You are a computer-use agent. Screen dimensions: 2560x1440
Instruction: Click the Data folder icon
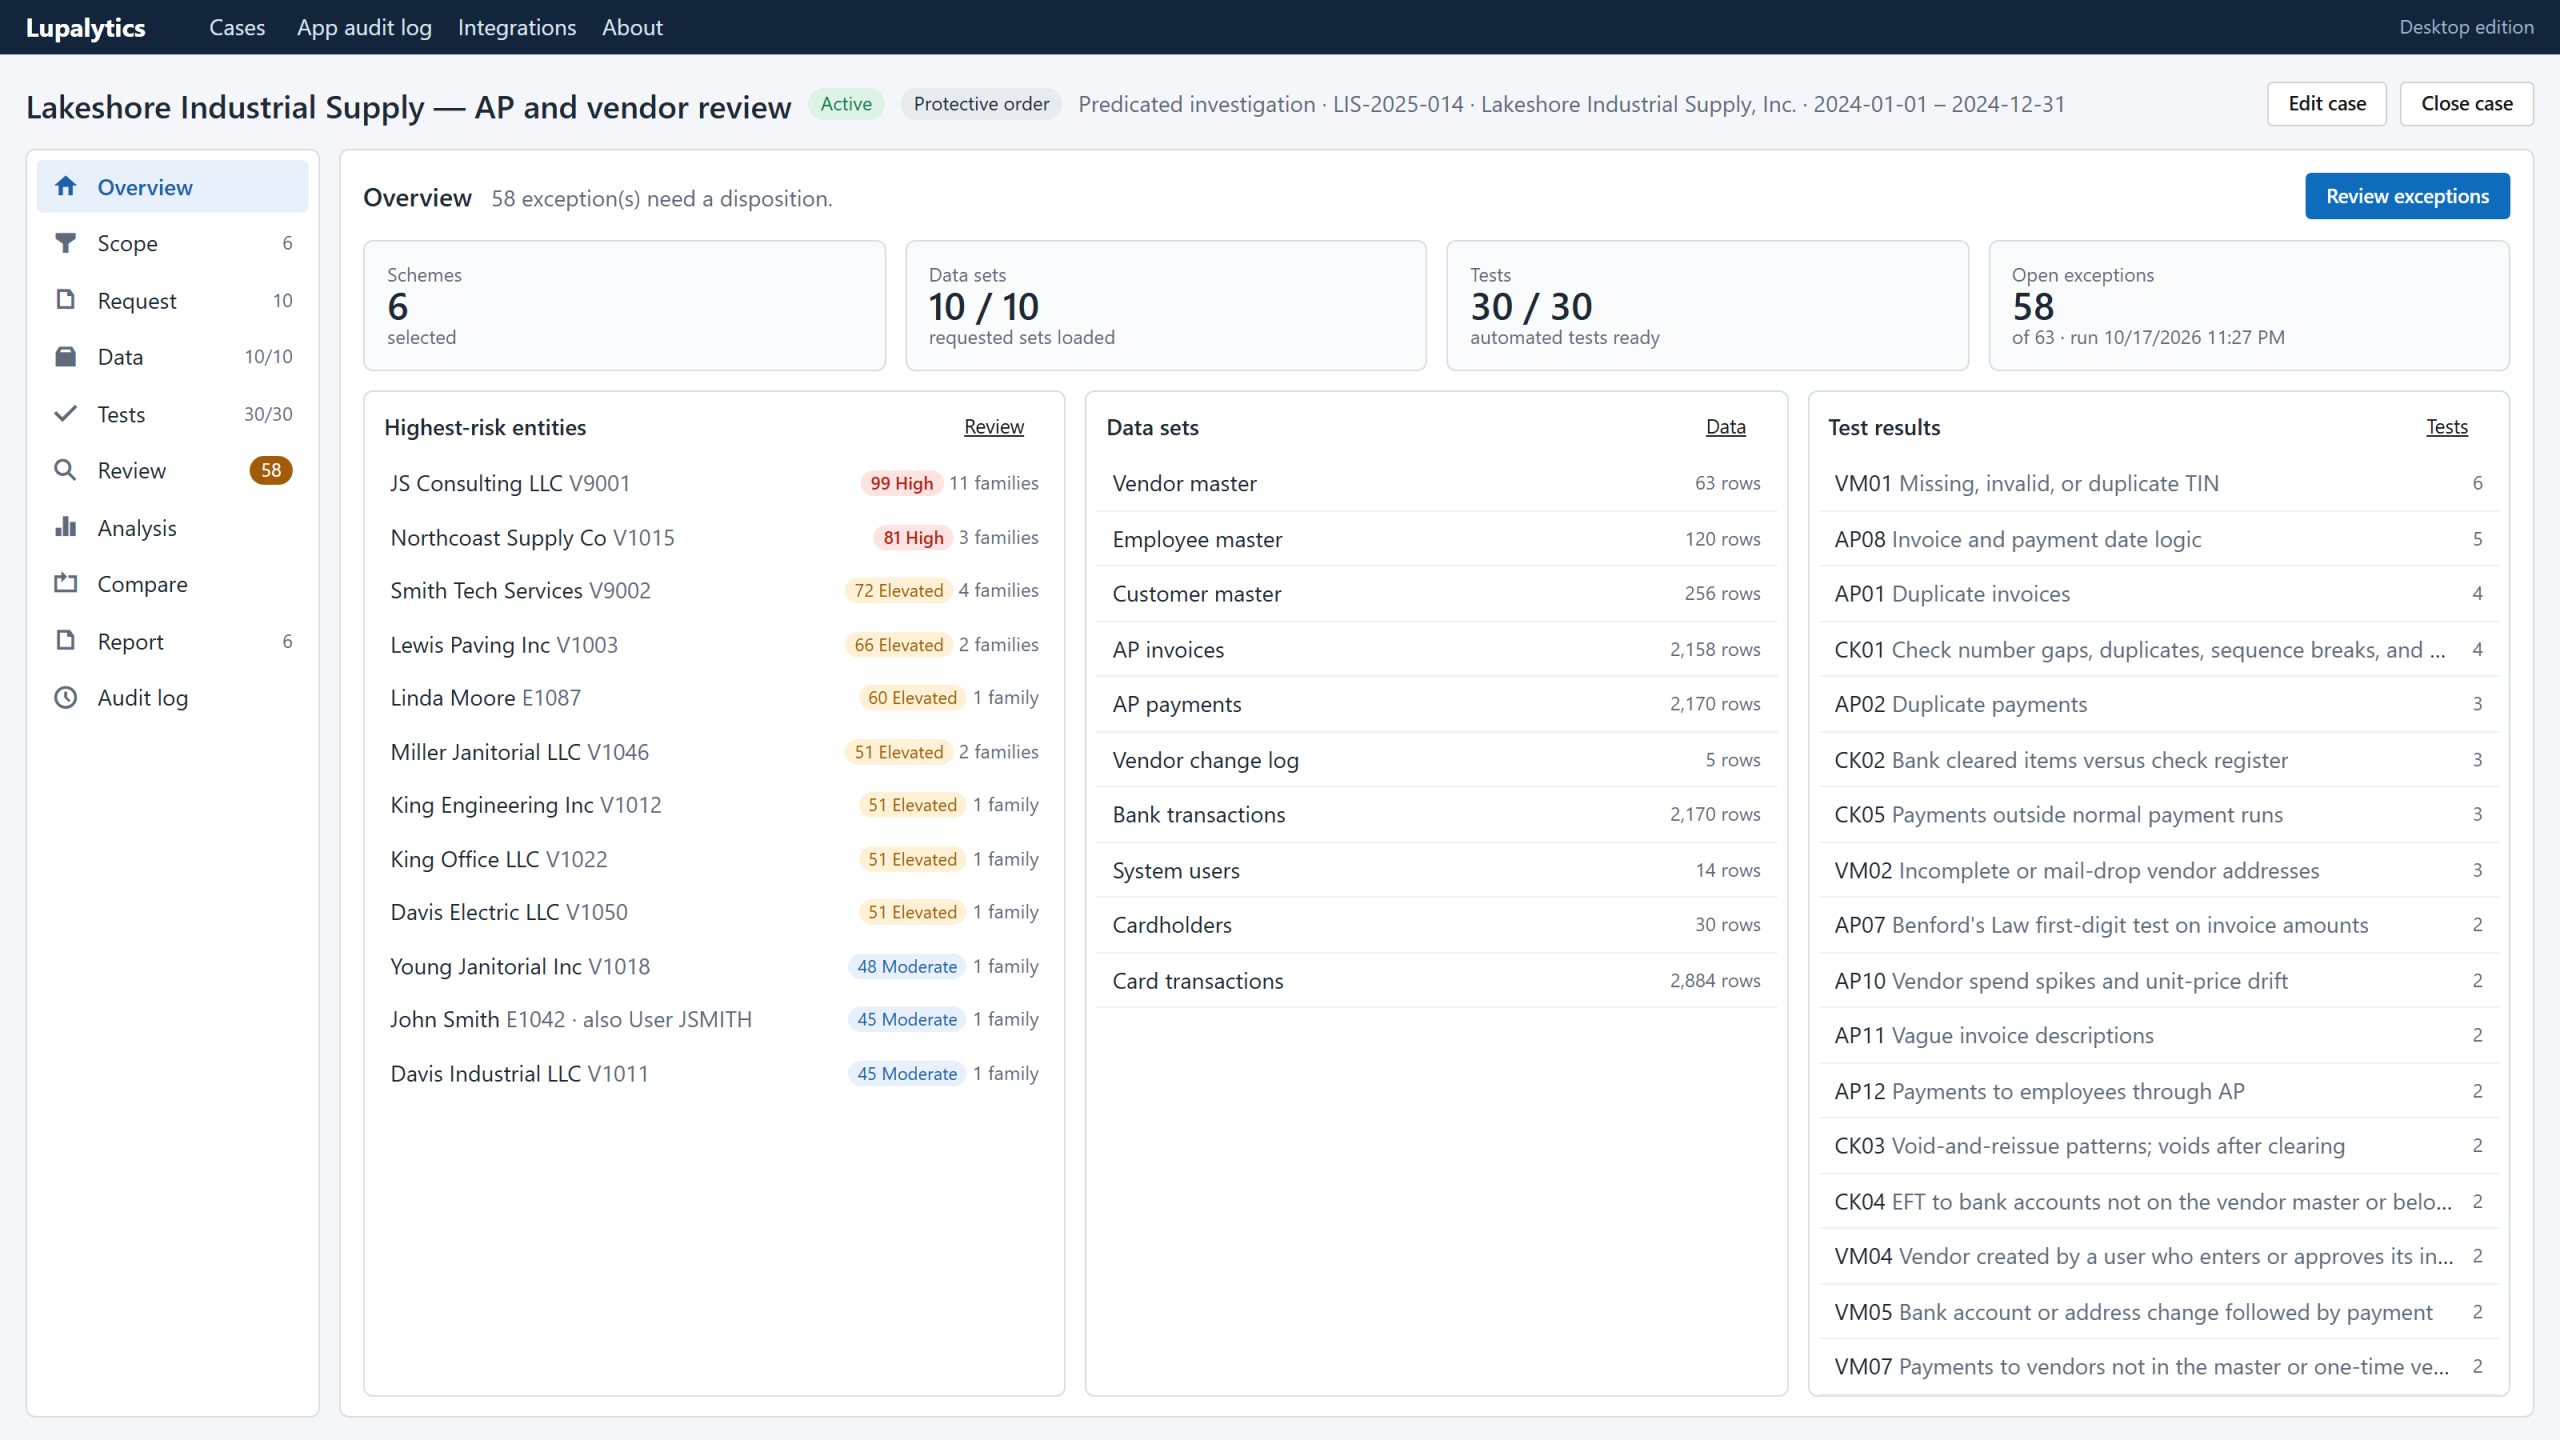(66, 357)
